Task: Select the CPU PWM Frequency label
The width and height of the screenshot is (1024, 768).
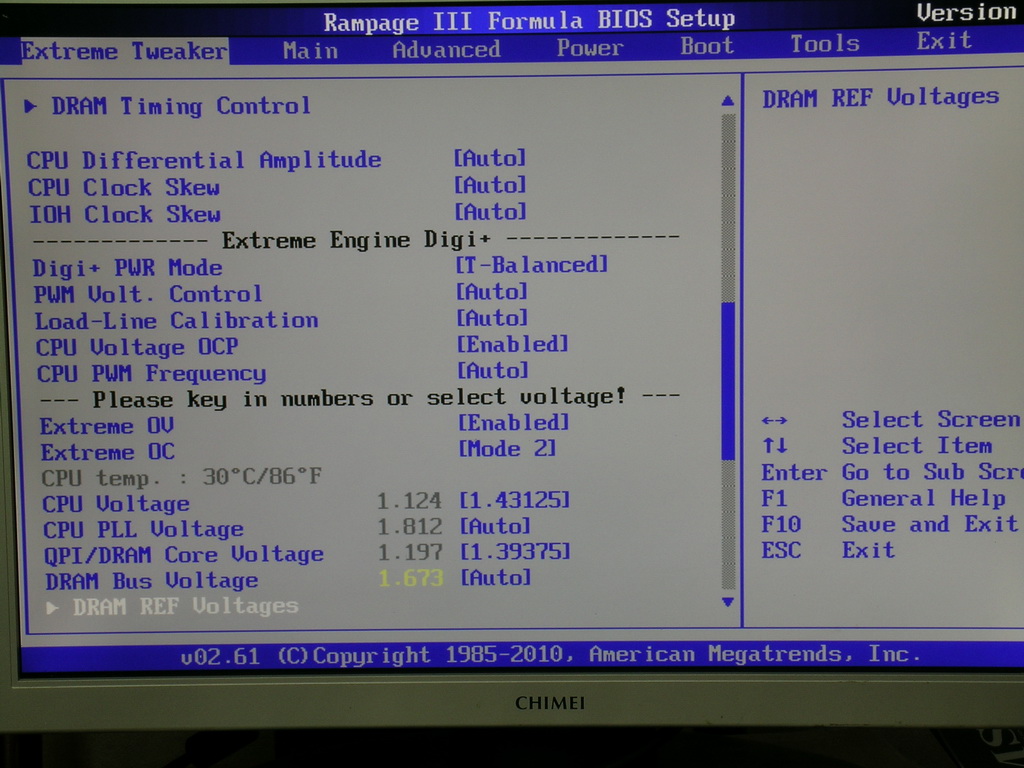Action: coord(152,374)
